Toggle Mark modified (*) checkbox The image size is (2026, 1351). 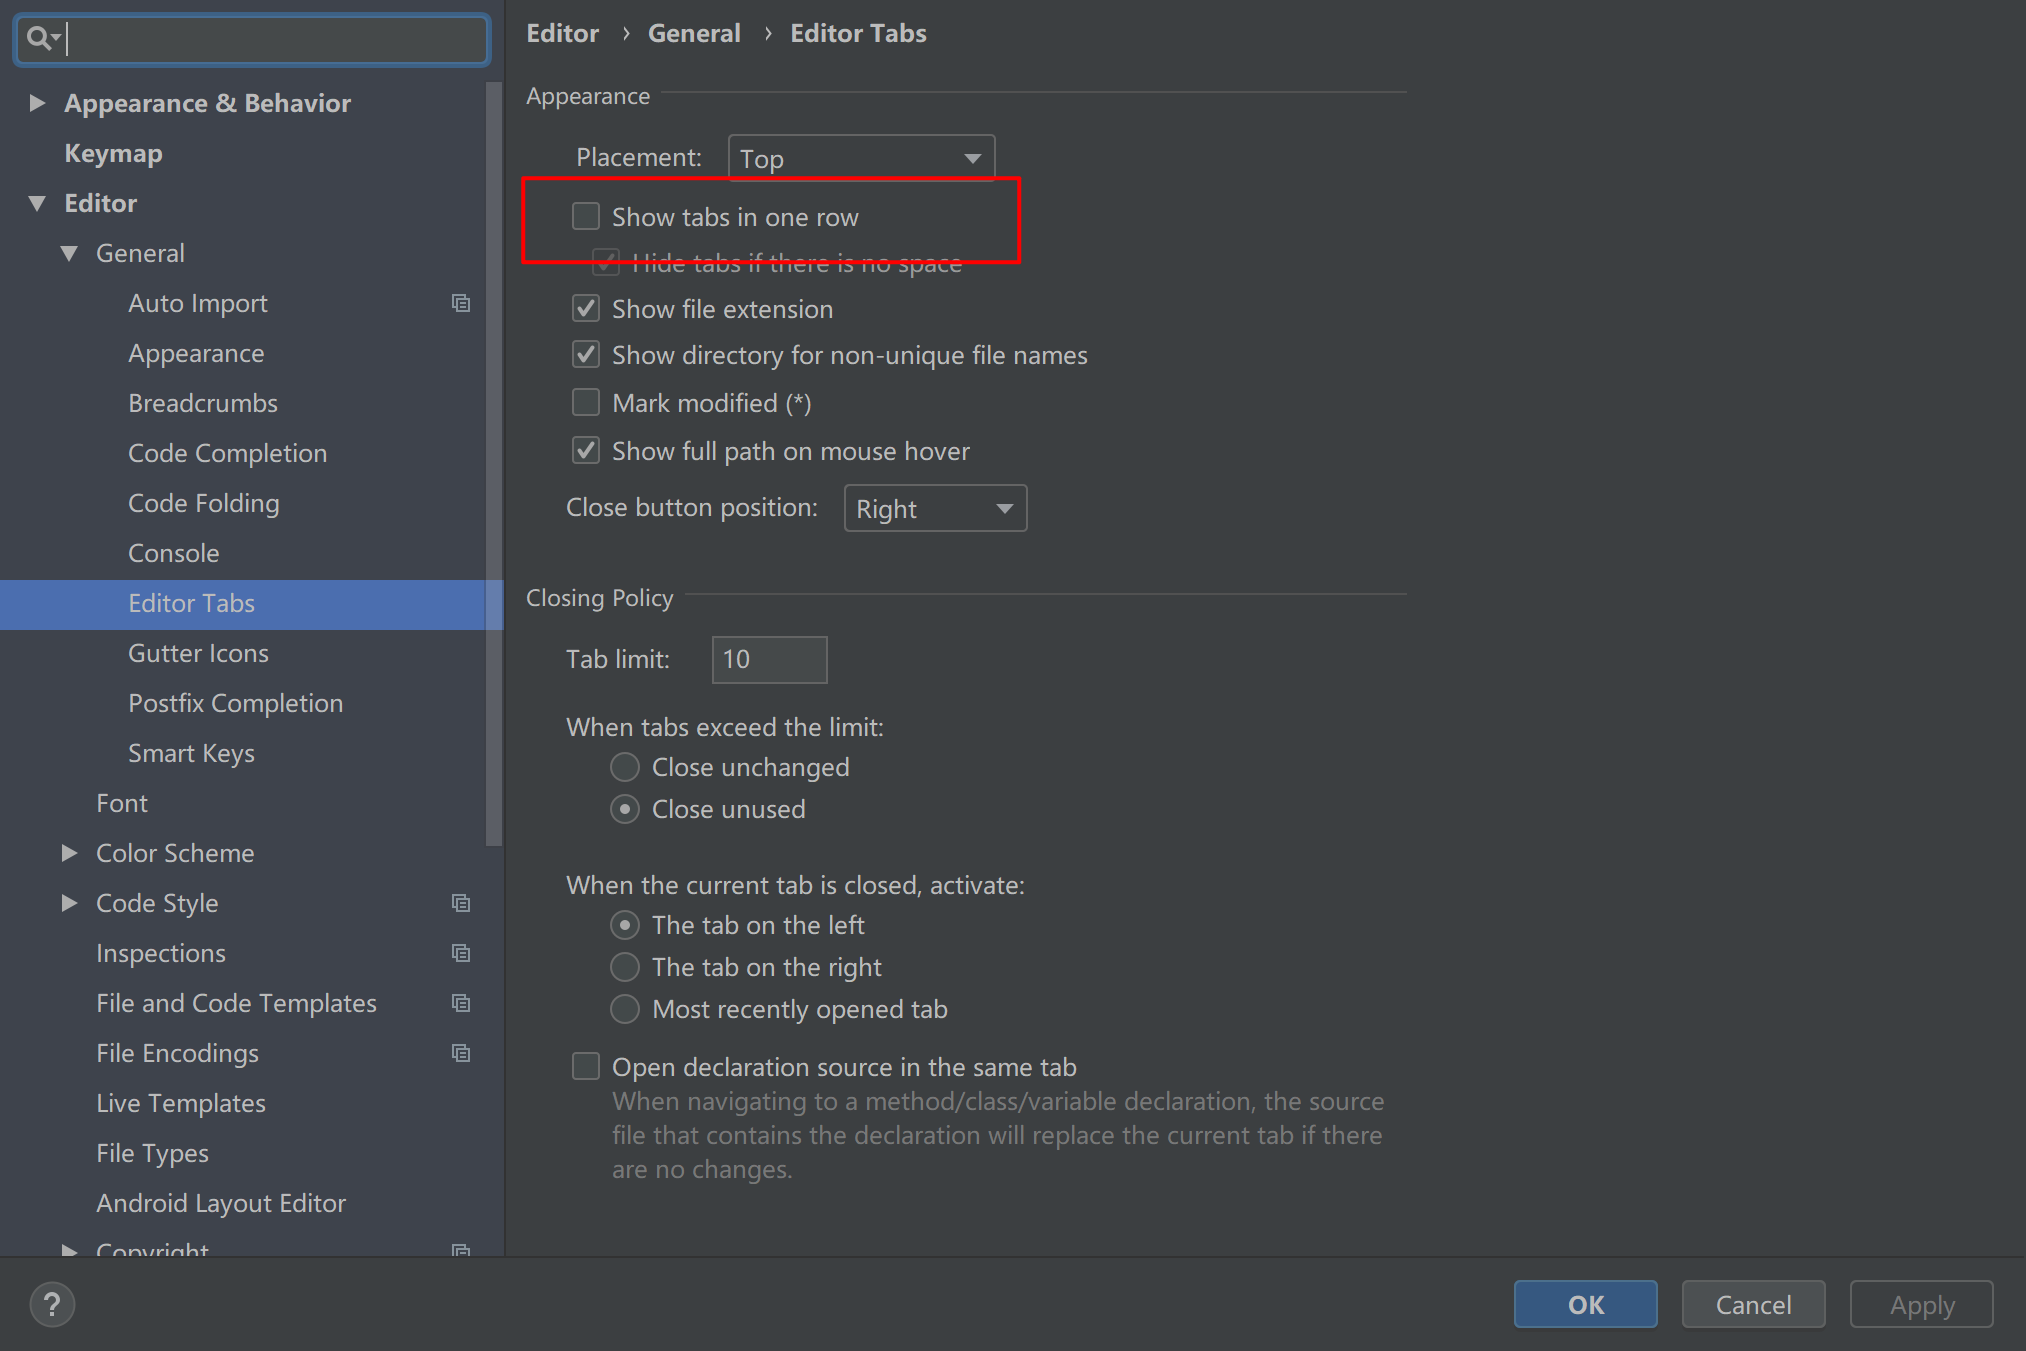coord(586,403)
